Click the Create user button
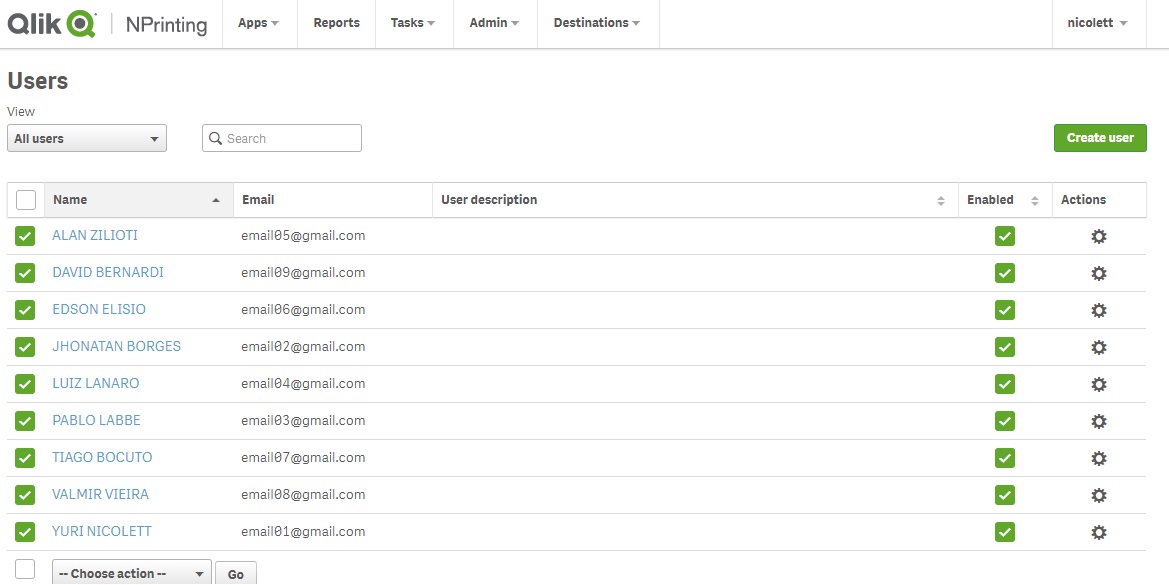Screen dimensions: 1169x585 coord(1100,138)
